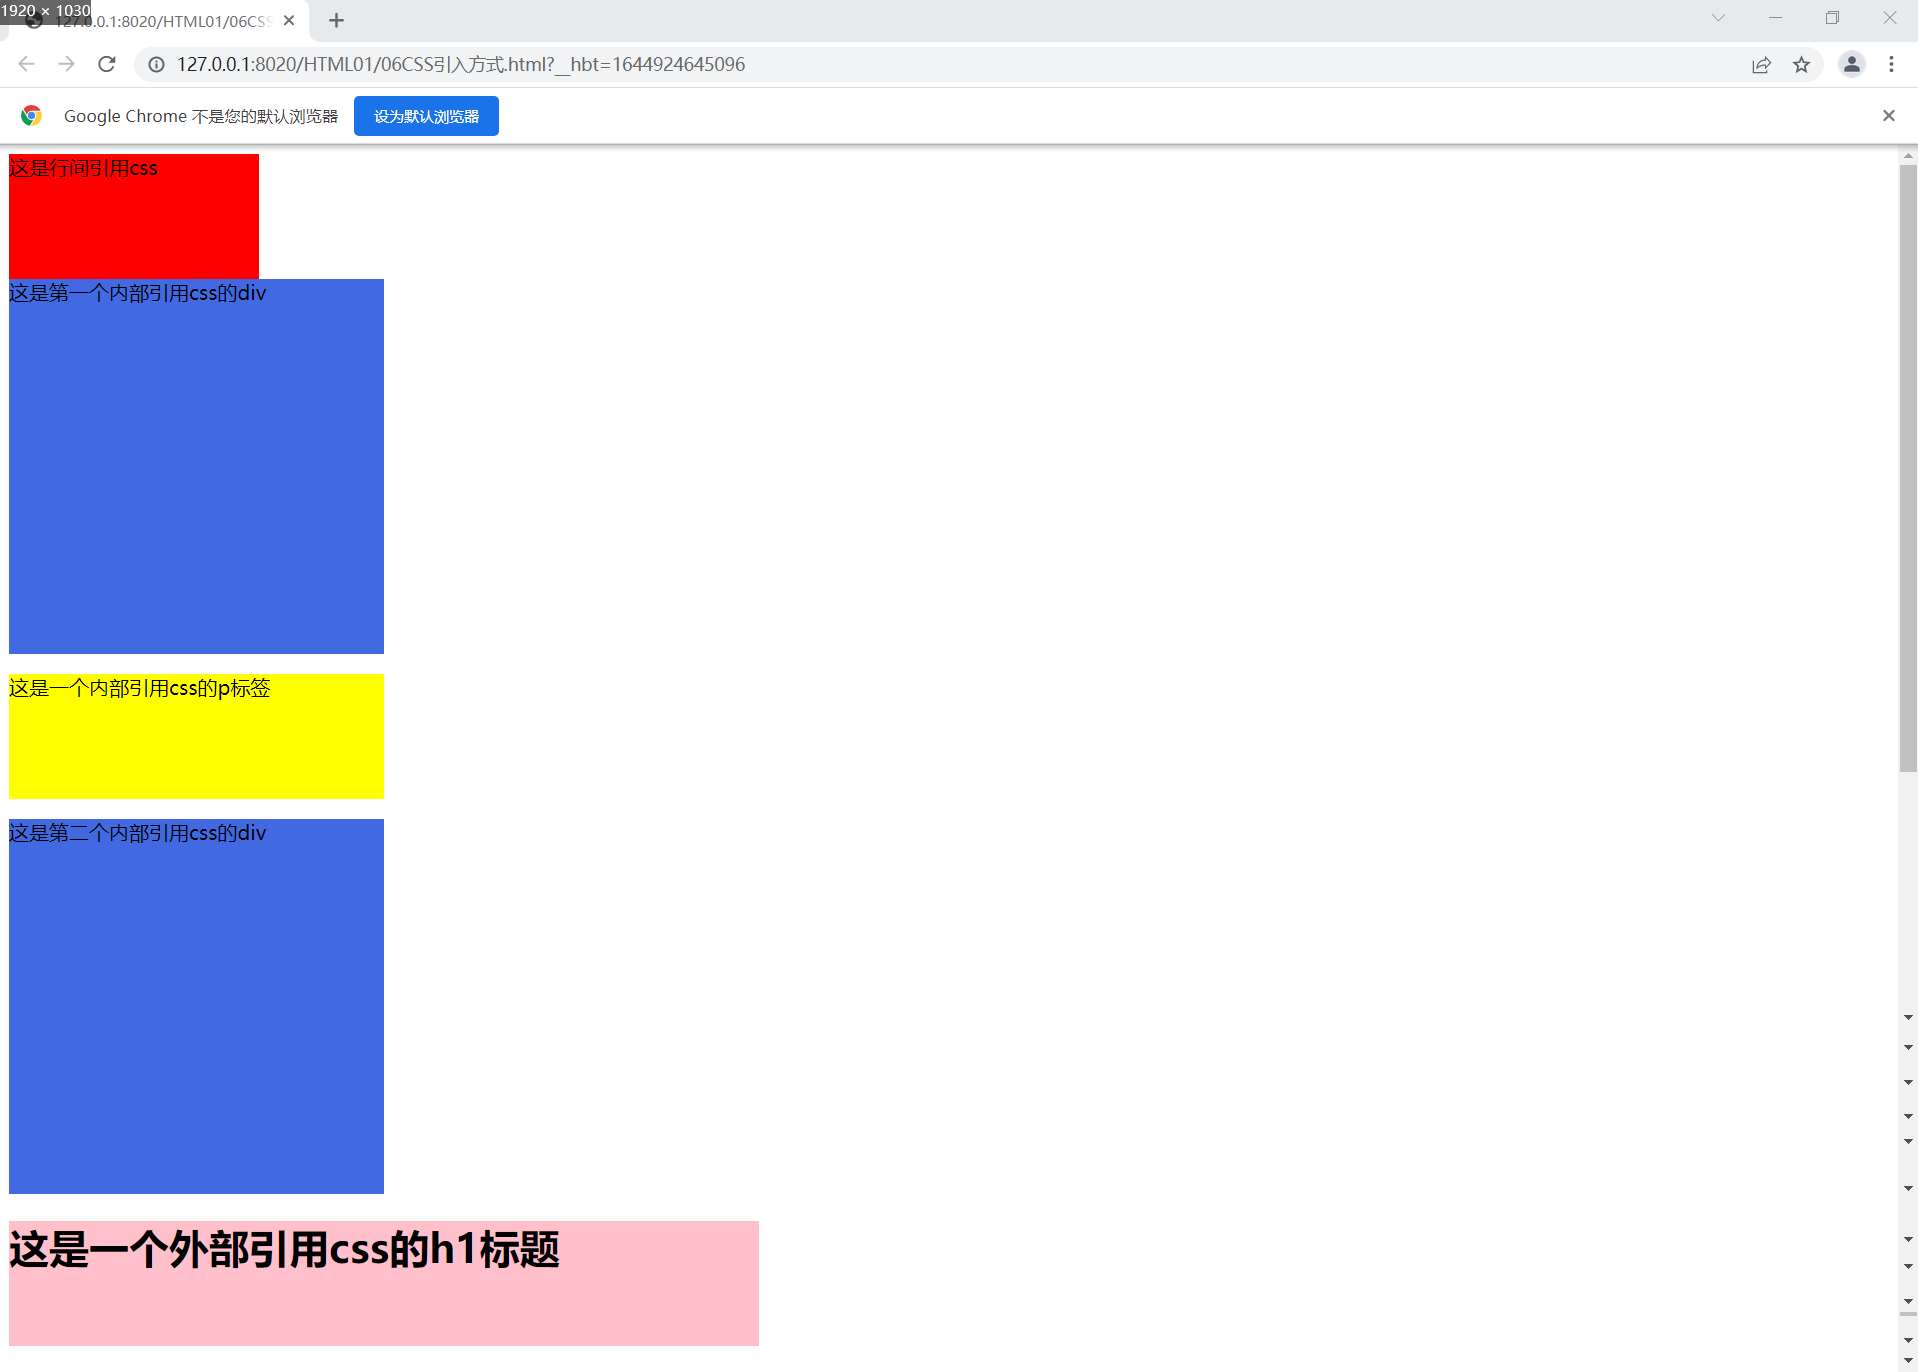View site information icon in address bar
Screen dimensions: 1918x1372
pyautogui.click(x=156, y=64)
